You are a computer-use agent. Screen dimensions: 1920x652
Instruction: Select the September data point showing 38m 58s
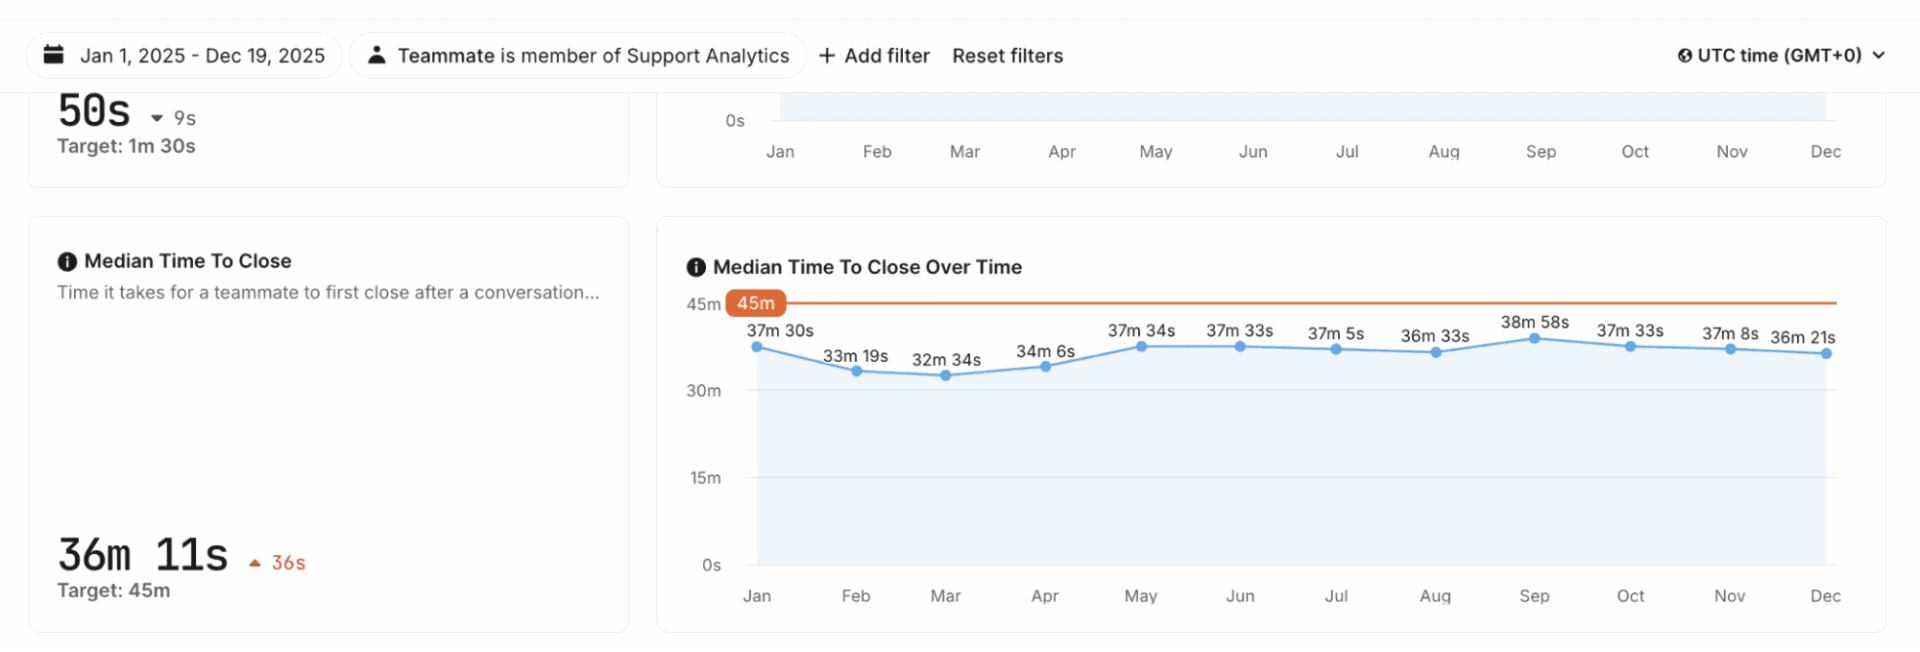point(1533,339)
